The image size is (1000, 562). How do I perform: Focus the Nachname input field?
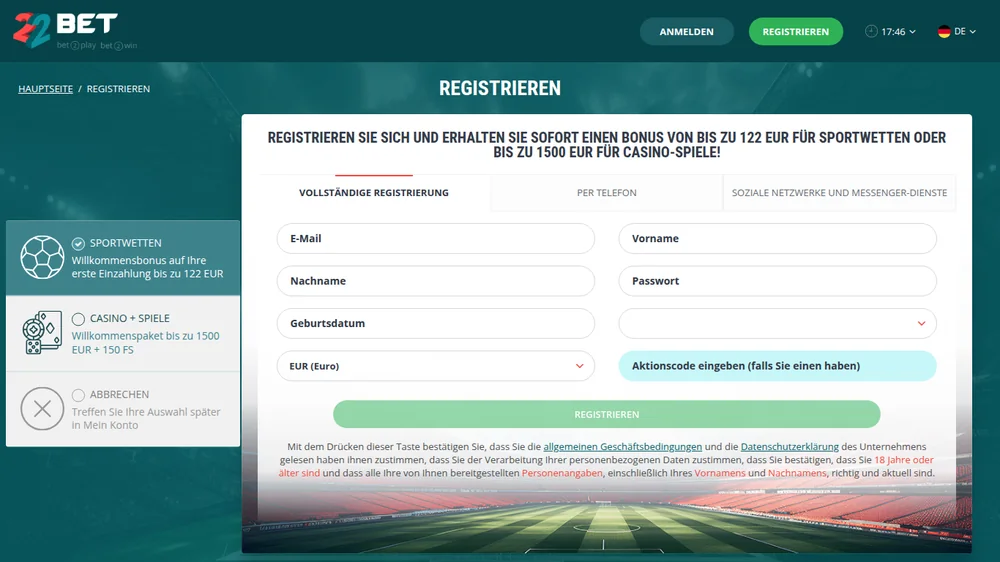436,281
